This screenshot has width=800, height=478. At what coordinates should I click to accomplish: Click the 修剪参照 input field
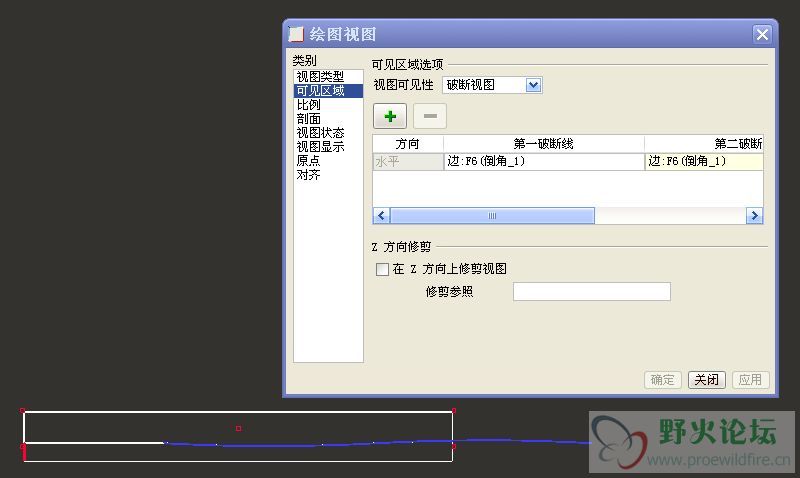tap(592, 292)
